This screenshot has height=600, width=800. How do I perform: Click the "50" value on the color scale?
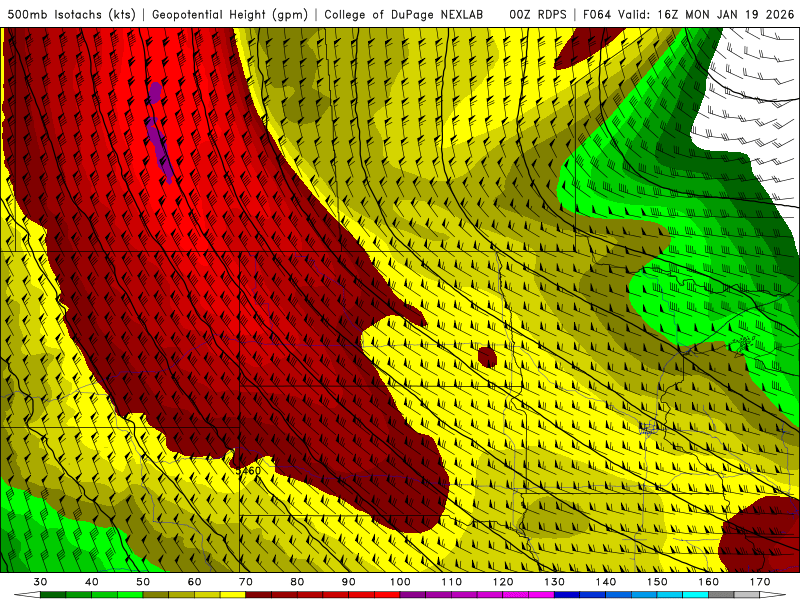pos(143,582)
